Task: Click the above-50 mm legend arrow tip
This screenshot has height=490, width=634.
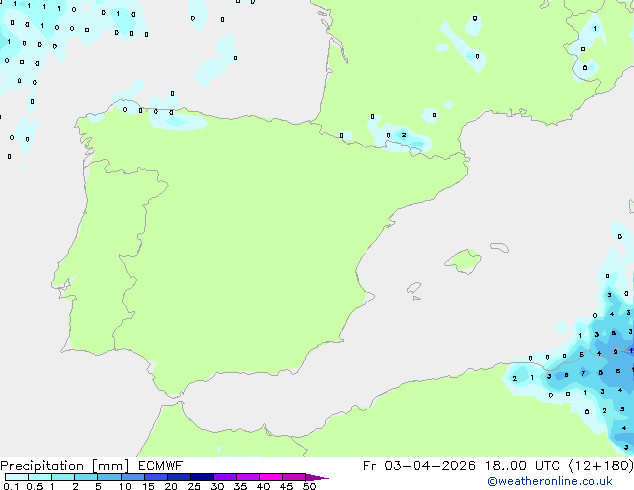Action: 317,477
